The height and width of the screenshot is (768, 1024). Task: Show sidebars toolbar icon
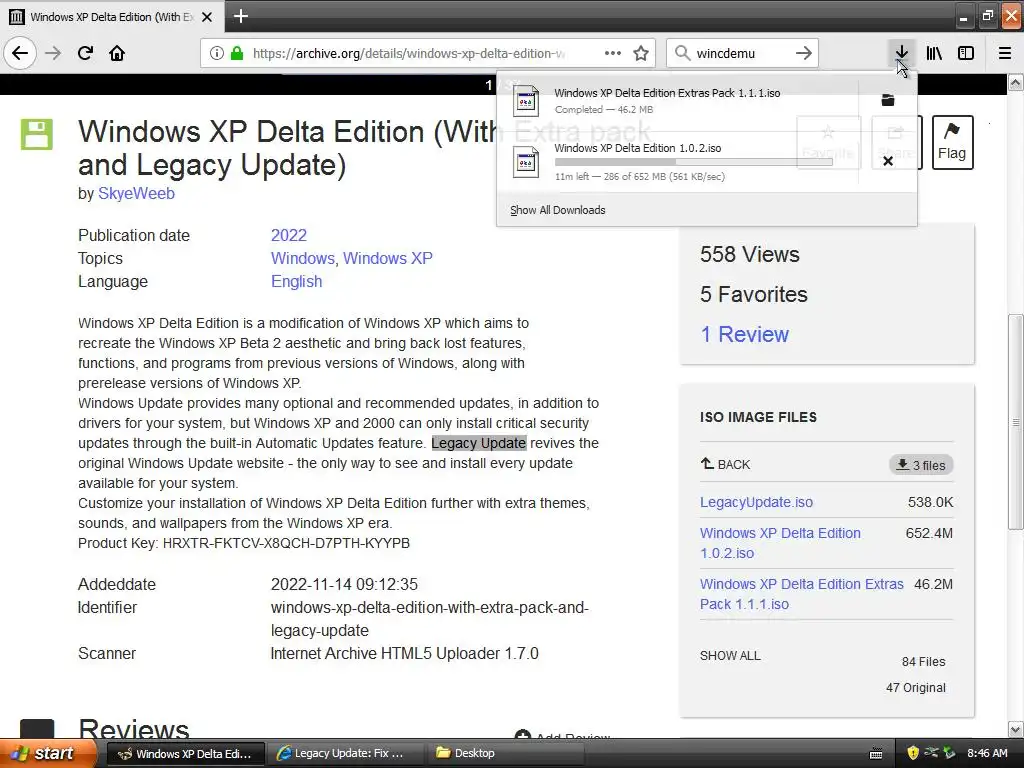click(966, 53)
